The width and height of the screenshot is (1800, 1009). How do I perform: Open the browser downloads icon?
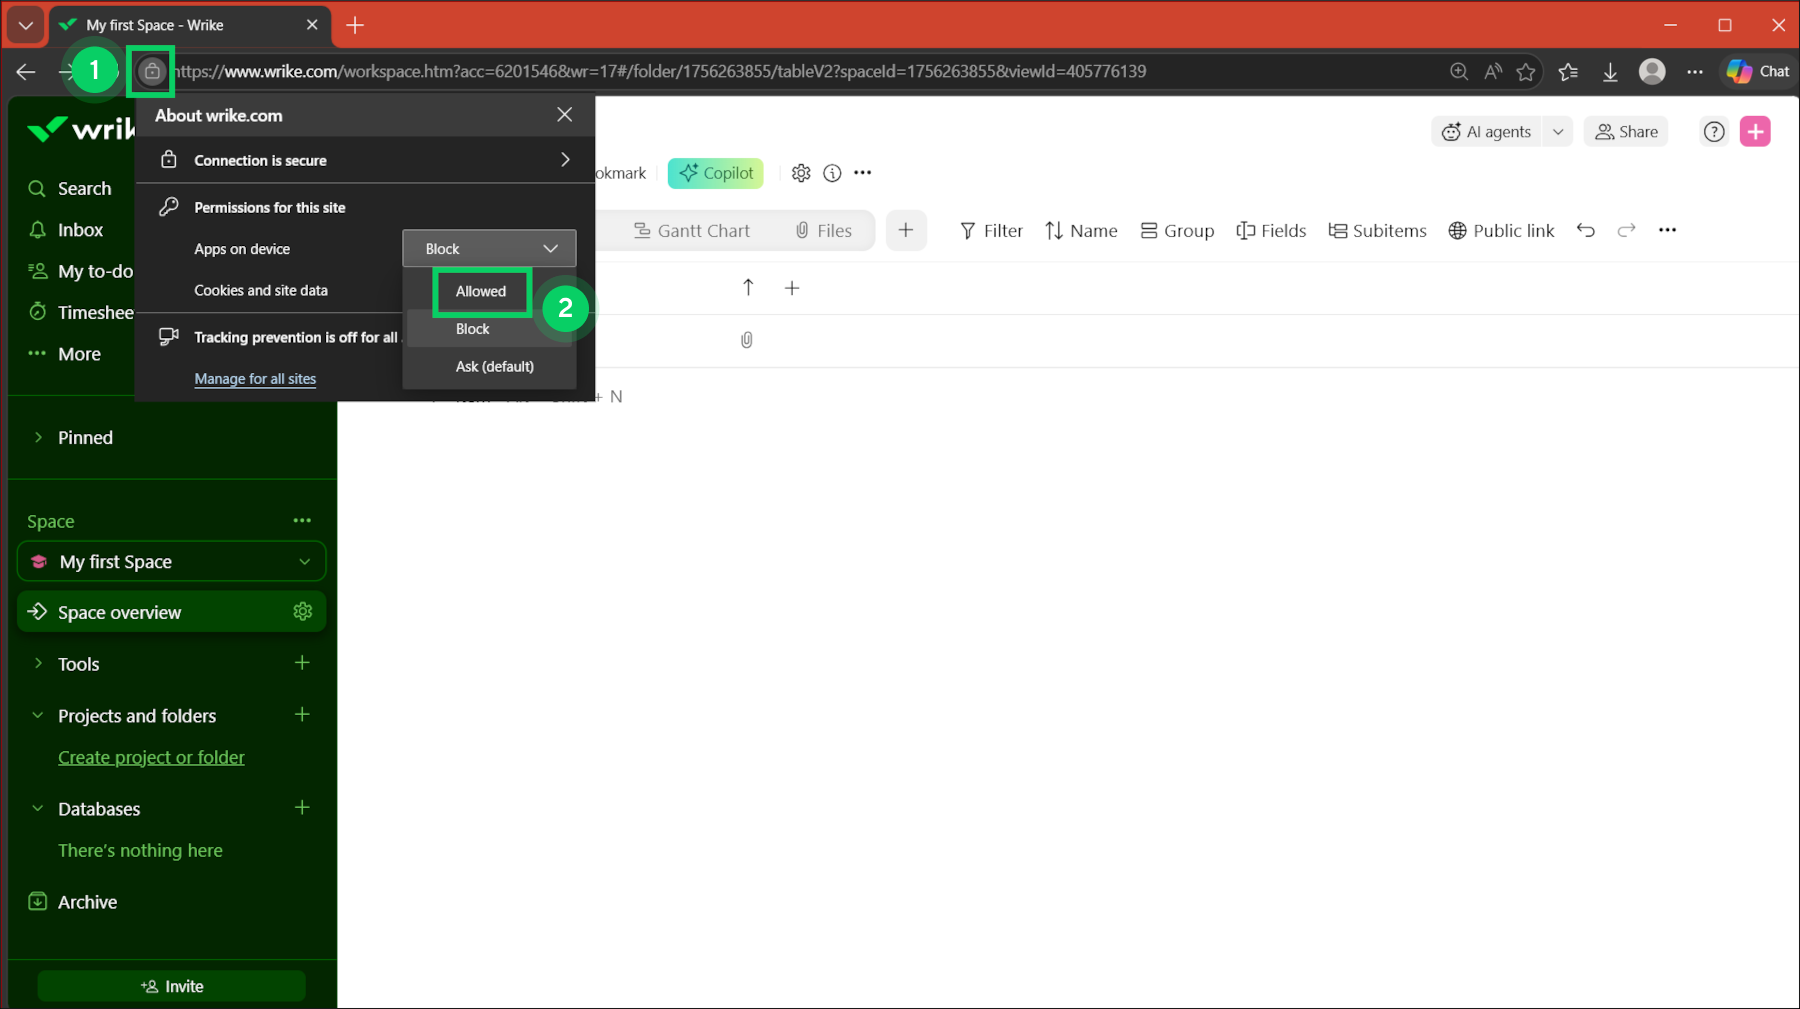(1610, 71)
